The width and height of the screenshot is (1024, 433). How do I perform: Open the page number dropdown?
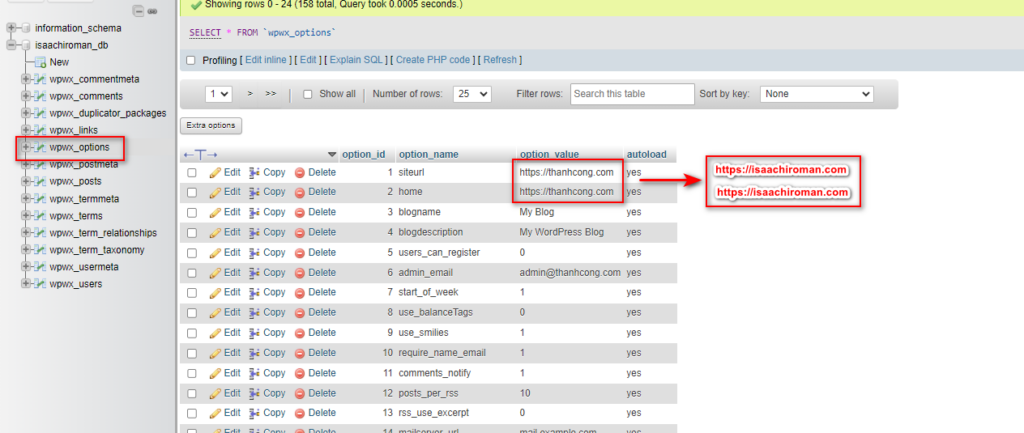tap(219, 94)
